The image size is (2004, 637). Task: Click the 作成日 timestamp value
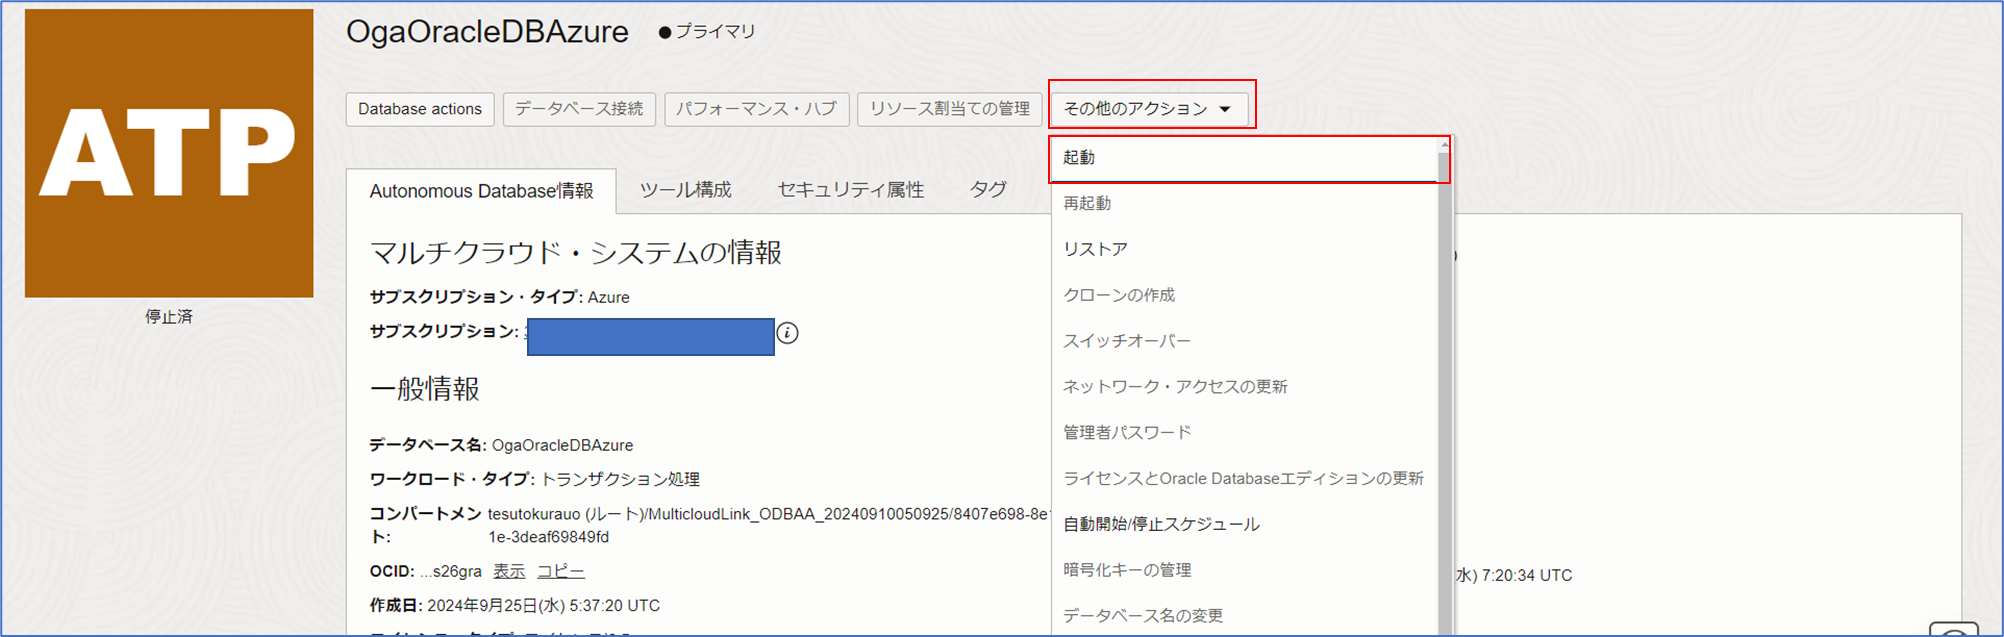coord(544,606)
